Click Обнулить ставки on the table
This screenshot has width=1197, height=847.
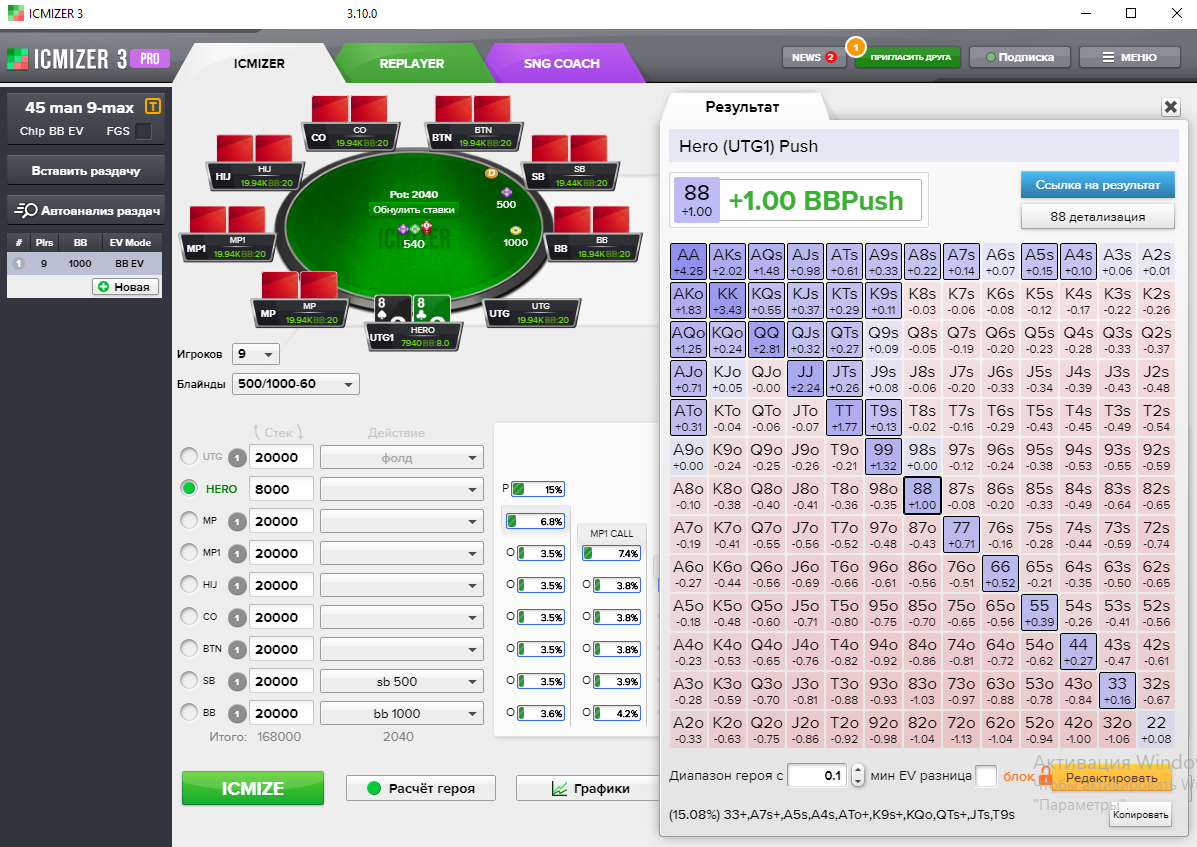414,209
